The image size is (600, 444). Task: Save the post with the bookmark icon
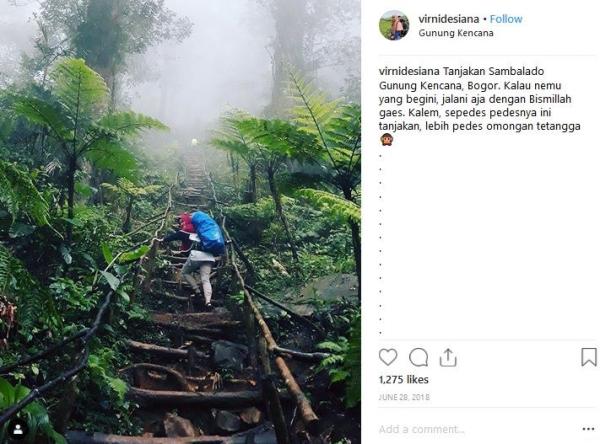pyautogui.click(x=589, y=357)
